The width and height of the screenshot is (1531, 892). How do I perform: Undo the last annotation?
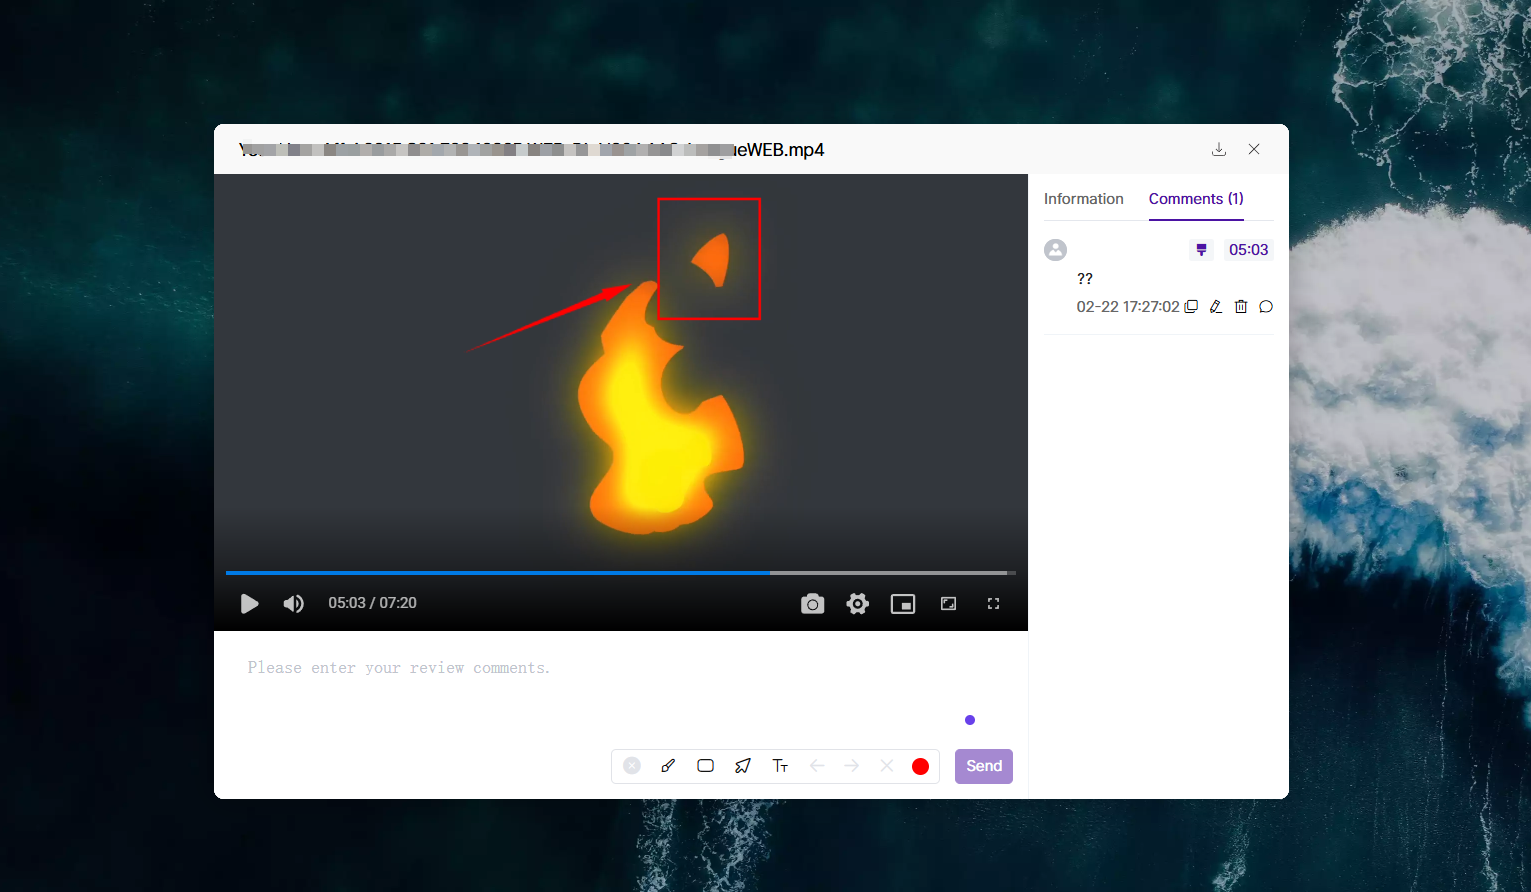pos(817,766)
